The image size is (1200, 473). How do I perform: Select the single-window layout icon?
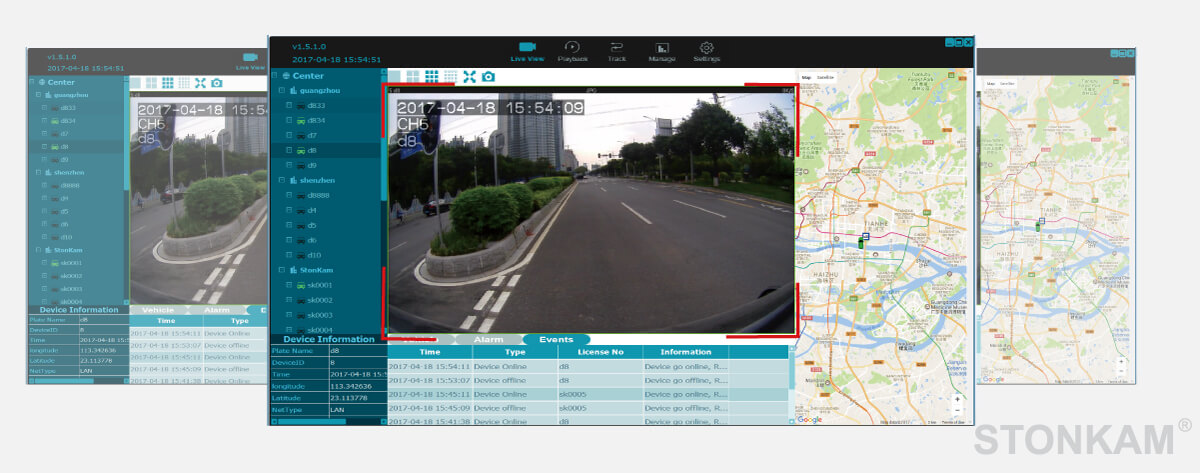pyautogui.click(x=396, y=76)
